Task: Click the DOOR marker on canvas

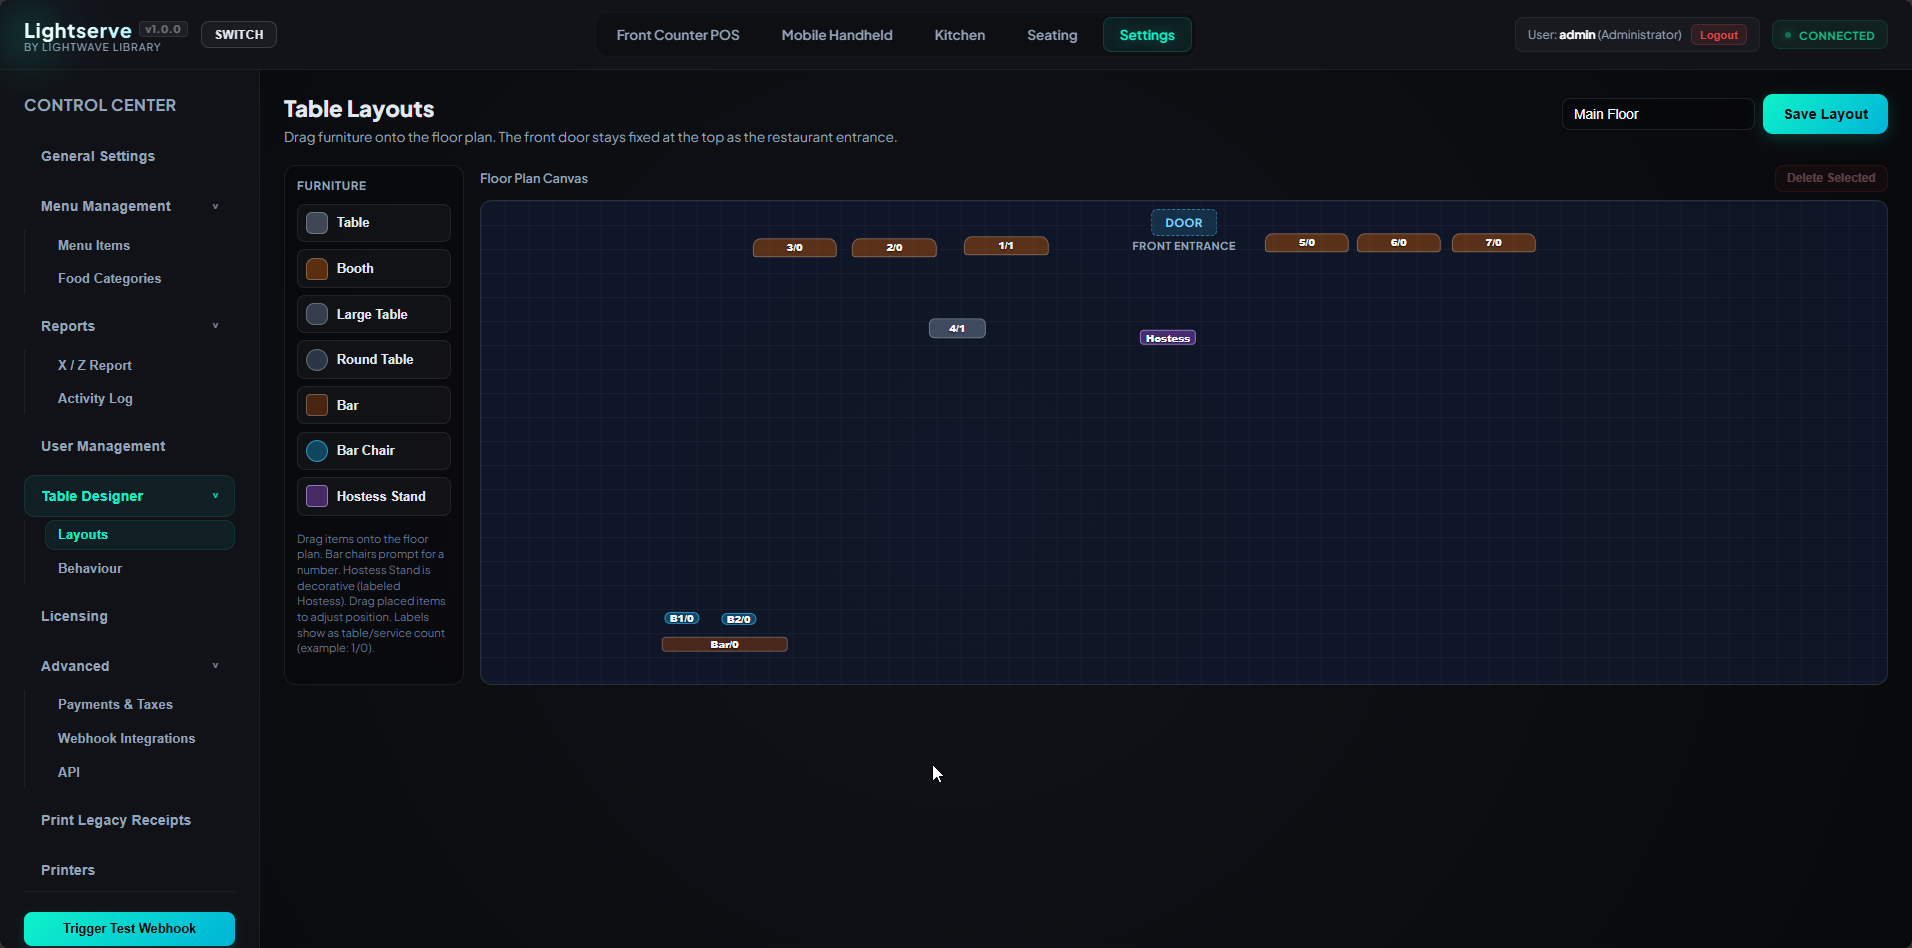Action: (1184, 223)
